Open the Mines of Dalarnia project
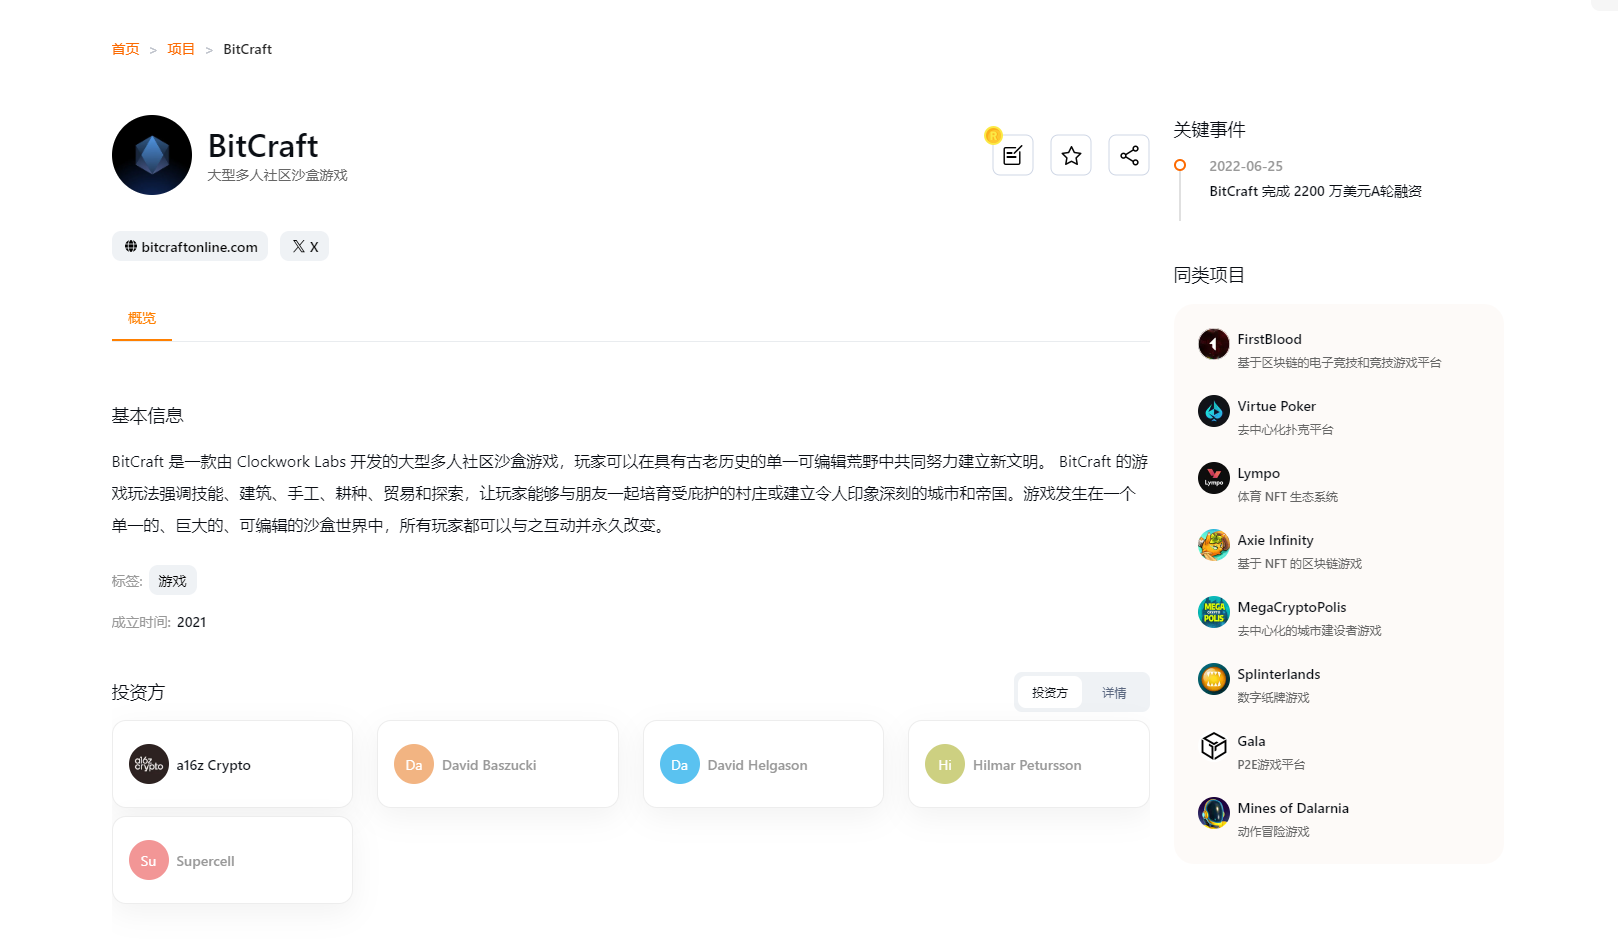Image resolution: width=1618 pixels, height=950 pixels. click(x=1293, y=808)
